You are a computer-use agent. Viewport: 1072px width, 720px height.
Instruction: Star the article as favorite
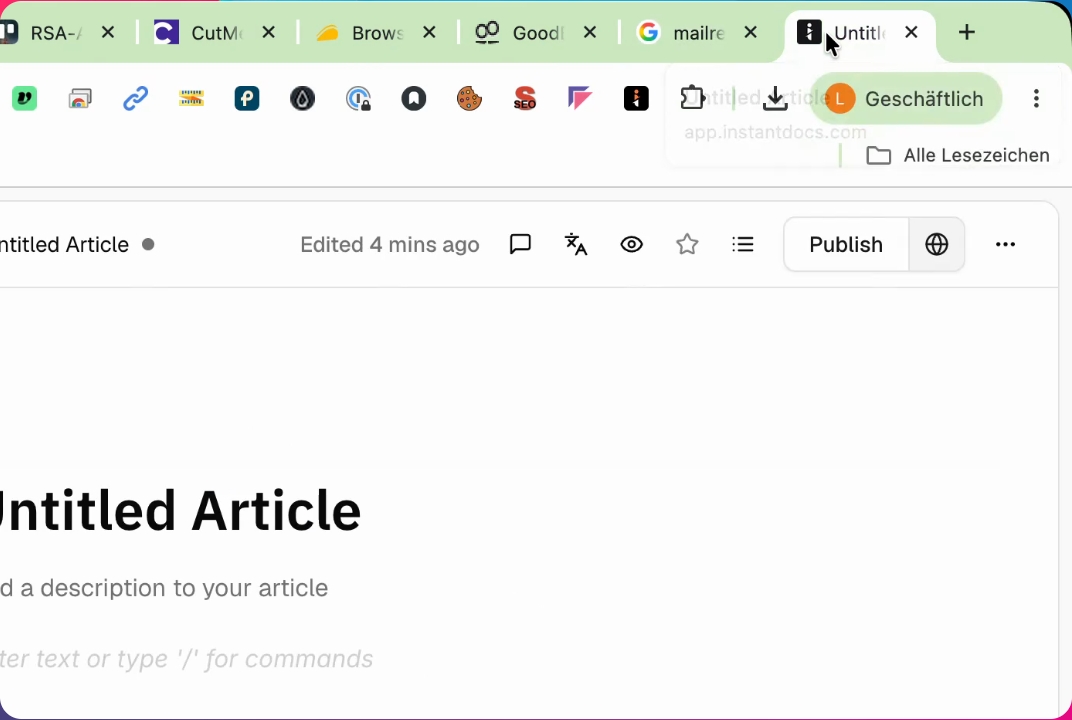tap(687, 244)
